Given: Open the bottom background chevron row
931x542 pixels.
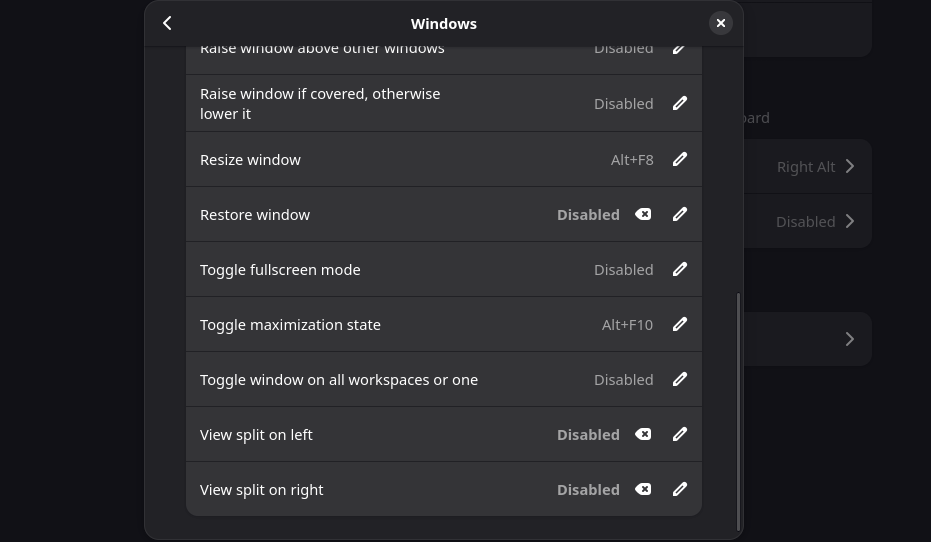Looking at the screenshot, I should 808,339.
